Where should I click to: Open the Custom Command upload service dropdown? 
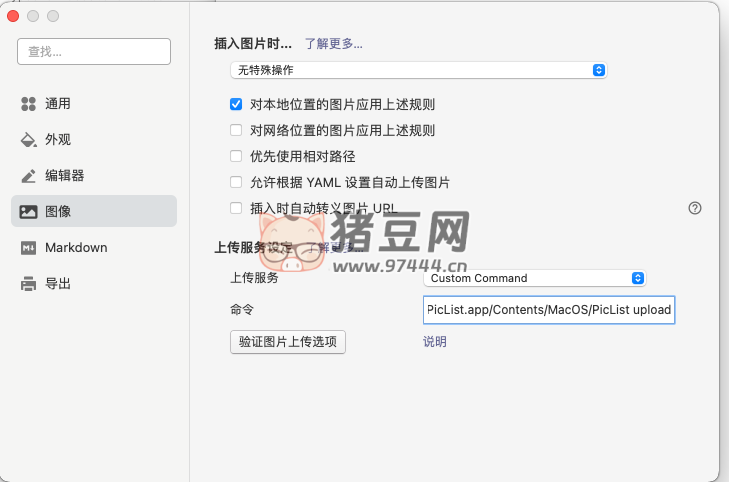(x=534, y=278)
